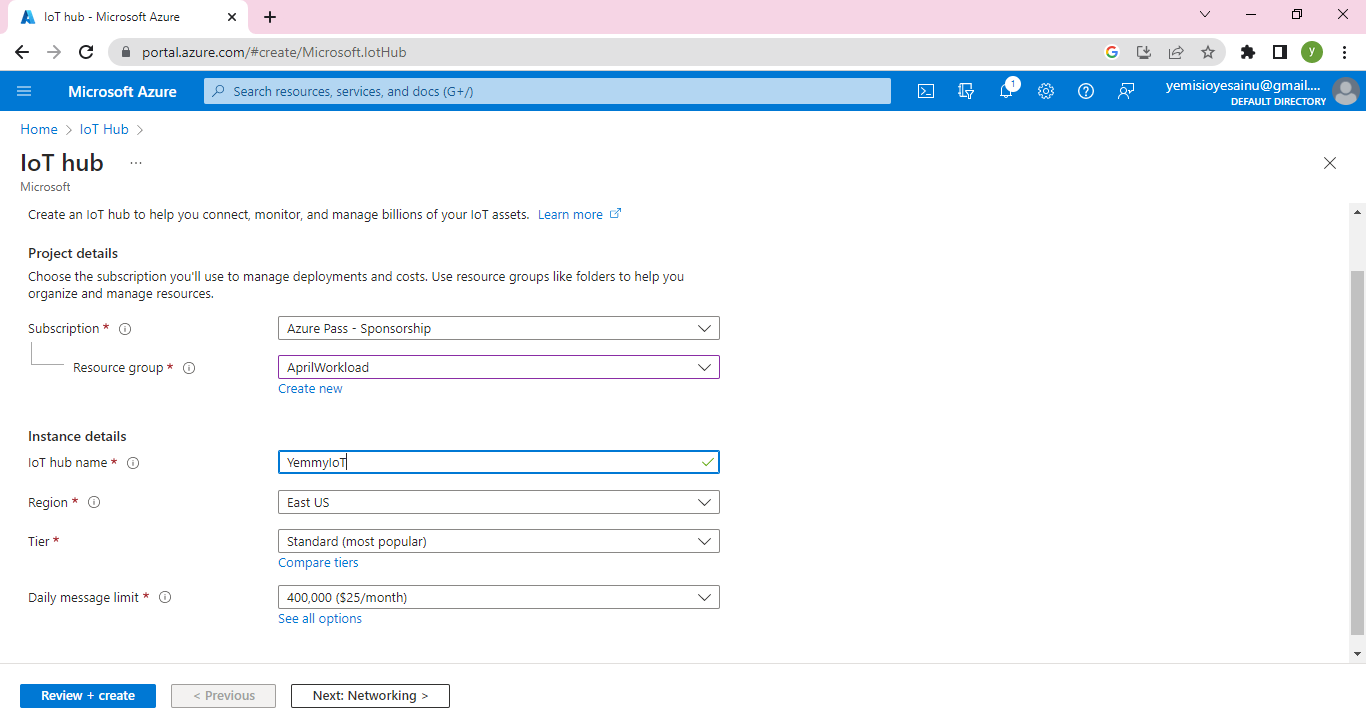The width and height of the screenshot is (1366, 728).
Task: Open the Directories and subscriptions filter icon
Action: 966,91
